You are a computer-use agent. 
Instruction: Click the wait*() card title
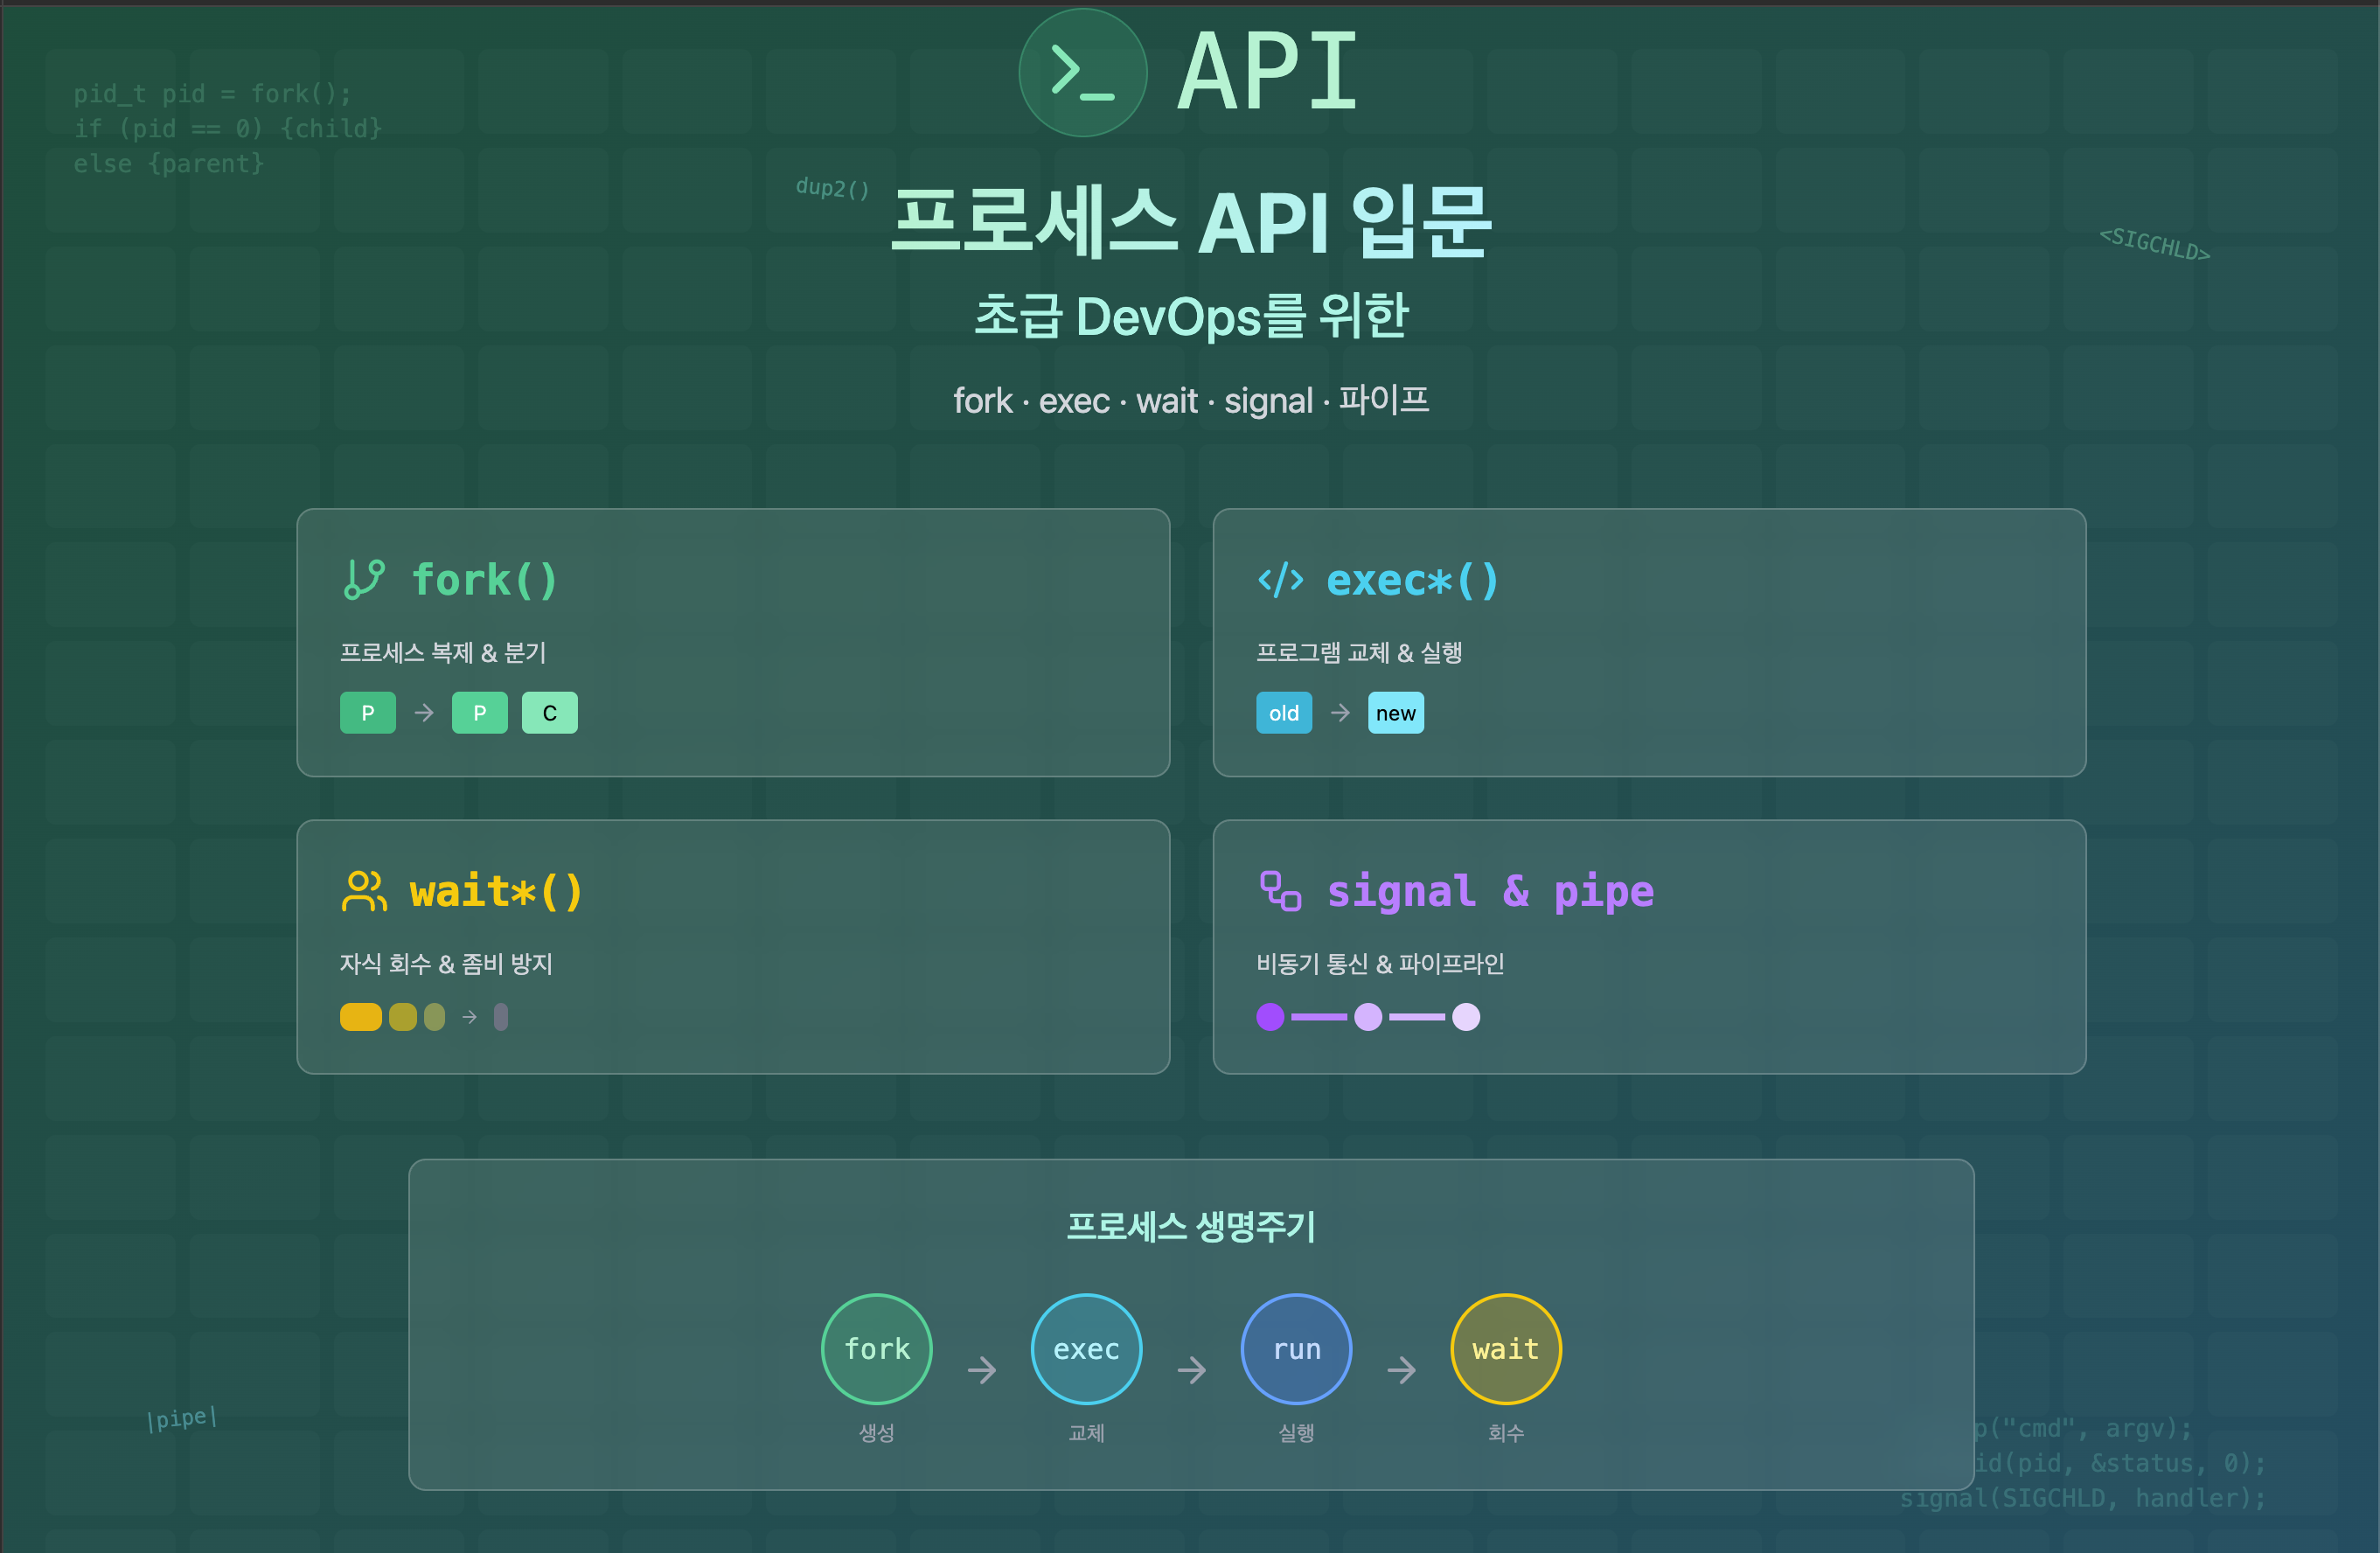tap(496, 891)
